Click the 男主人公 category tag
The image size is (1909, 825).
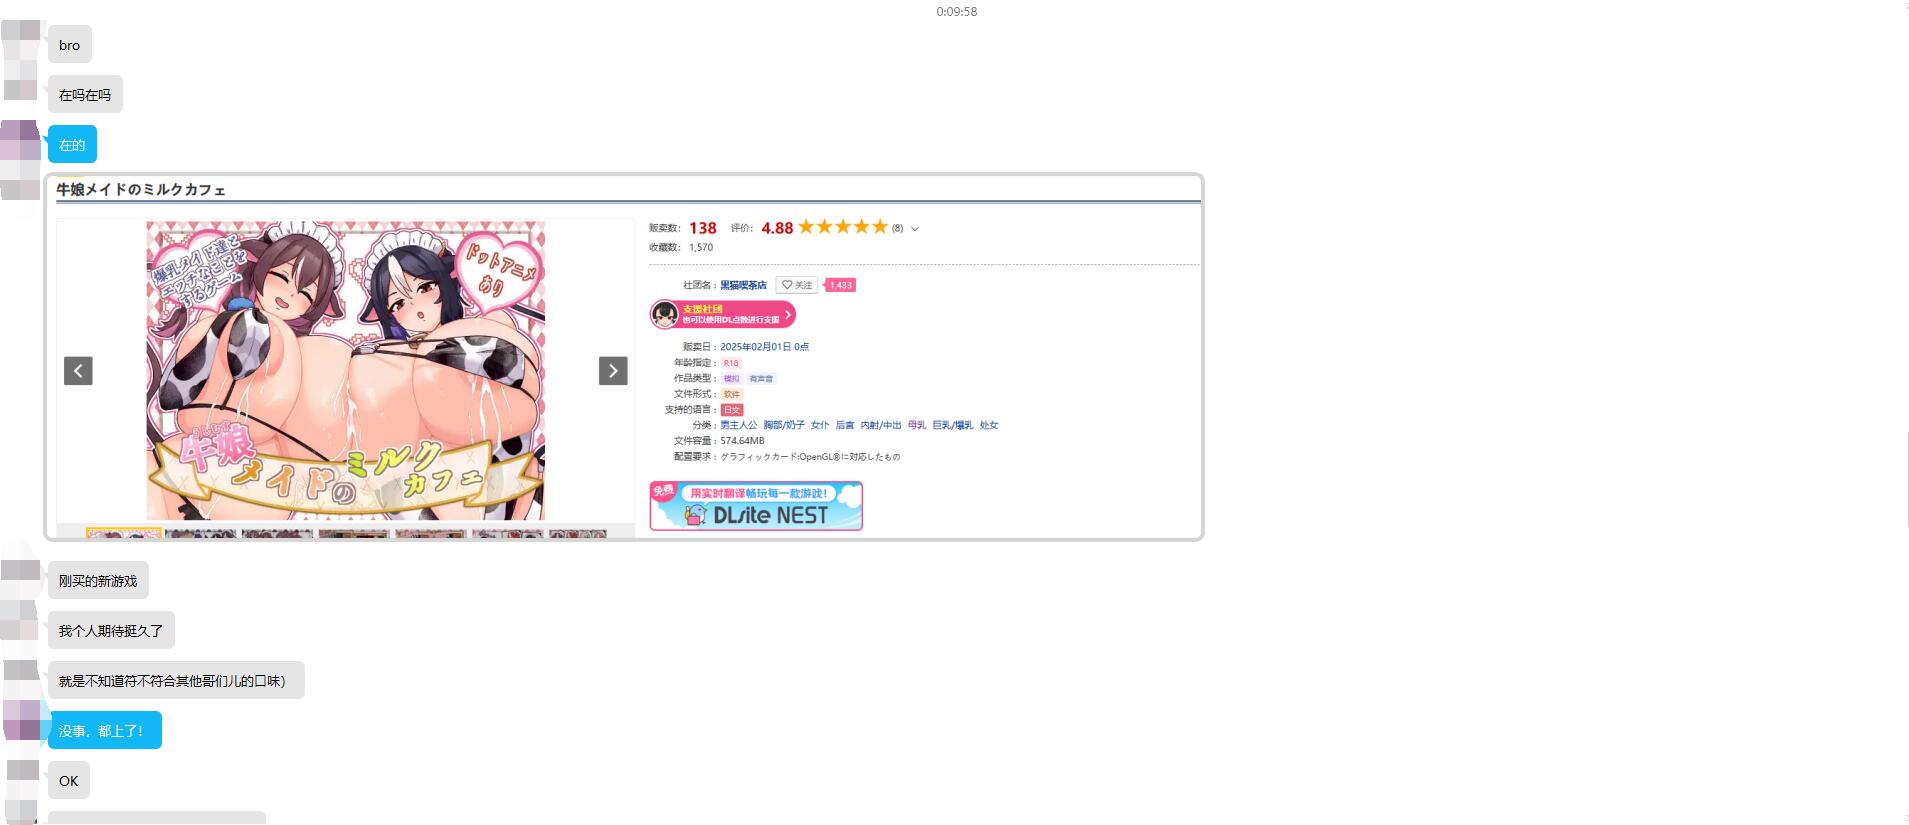(739, 425)
